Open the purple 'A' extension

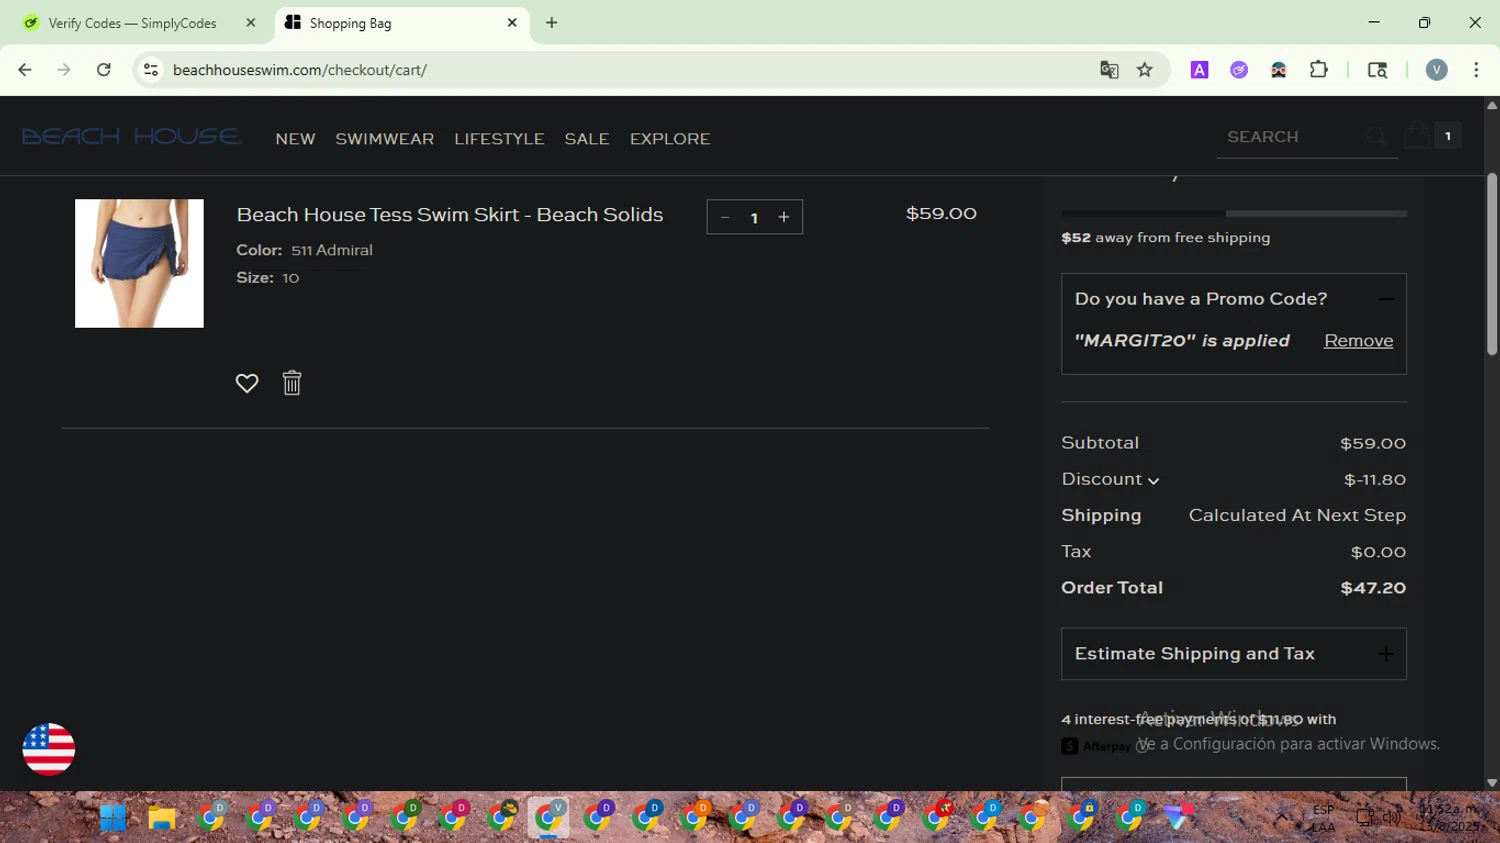point(1199,70)
